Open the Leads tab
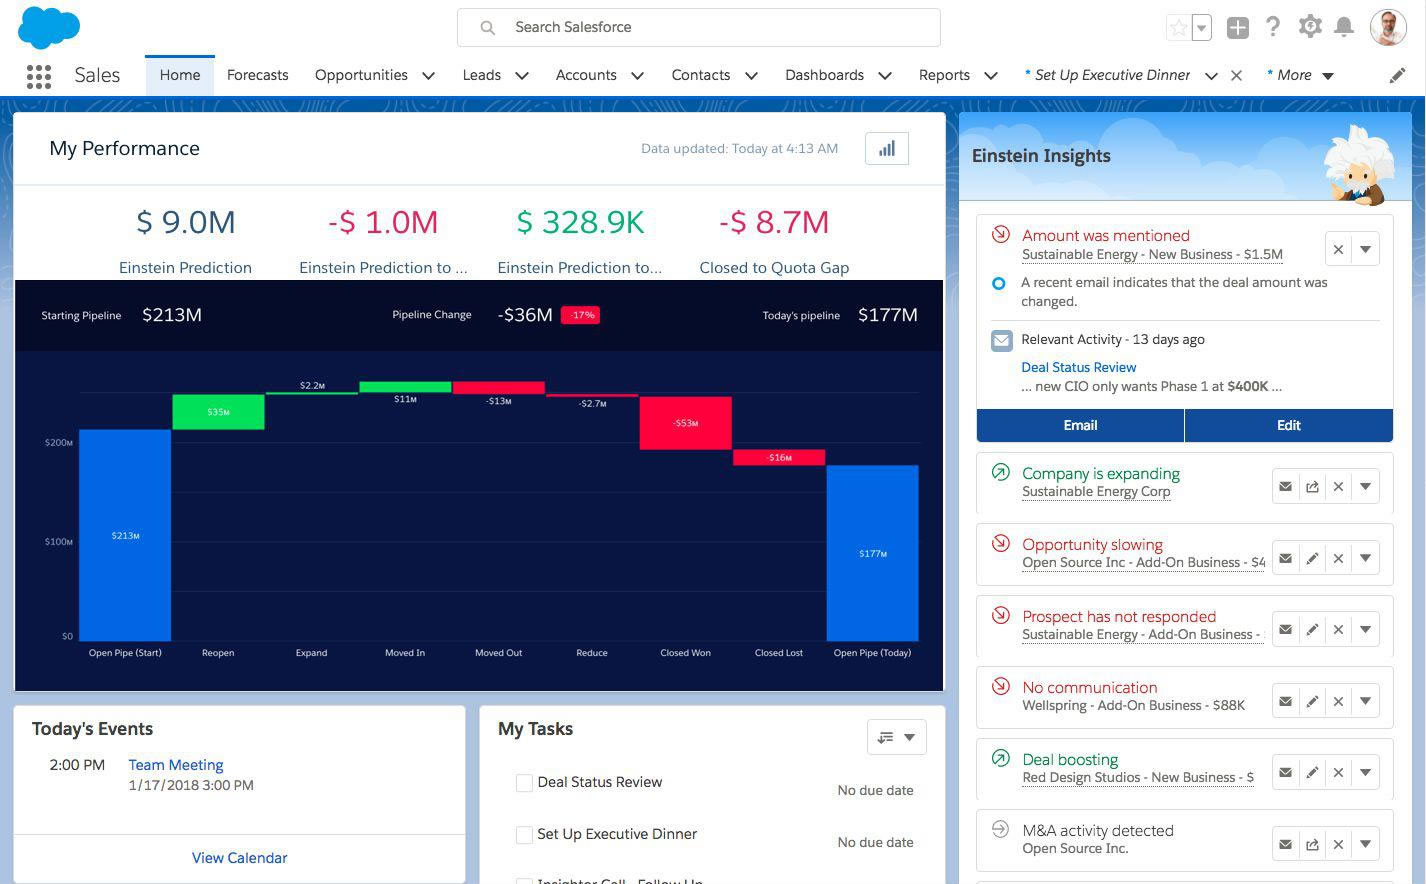 [x=482, y=76]
